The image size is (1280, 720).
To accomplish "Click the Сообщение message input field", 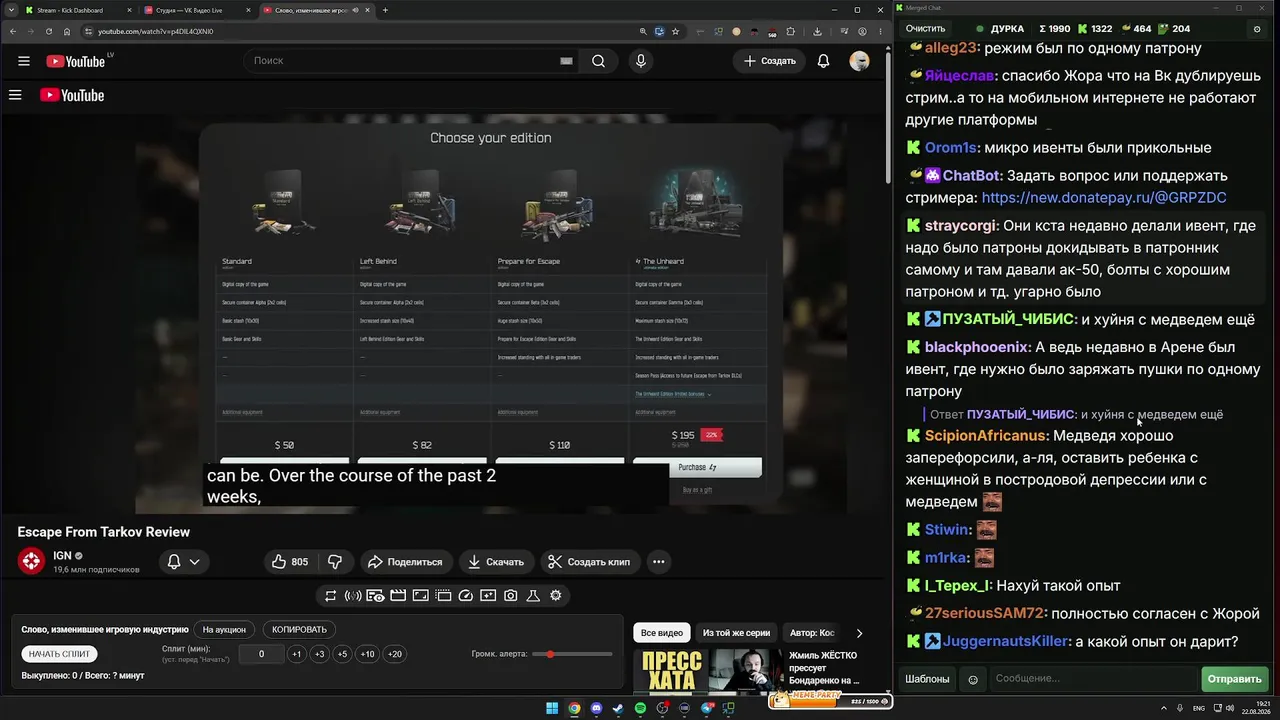I will 1093,679.
